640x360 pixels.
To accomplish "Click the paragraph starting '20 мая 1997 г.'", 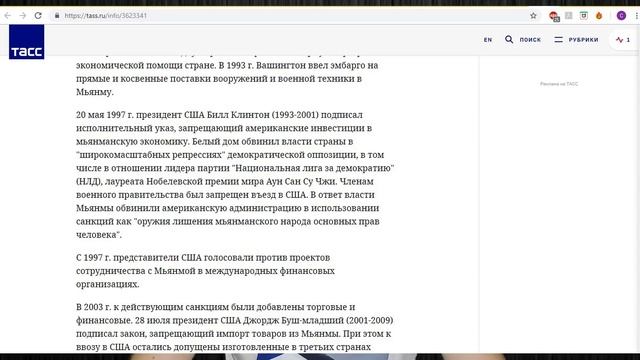I will [235, 175].
